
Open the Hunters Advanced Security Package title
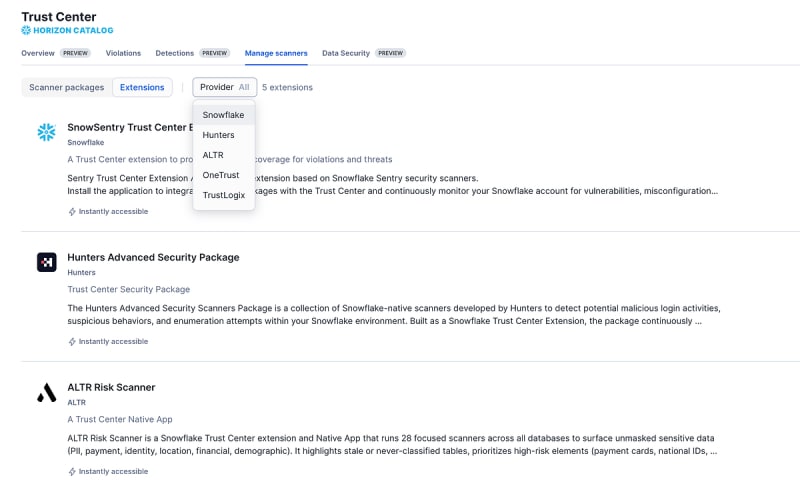pyautogui.click(x=153, y=257)
